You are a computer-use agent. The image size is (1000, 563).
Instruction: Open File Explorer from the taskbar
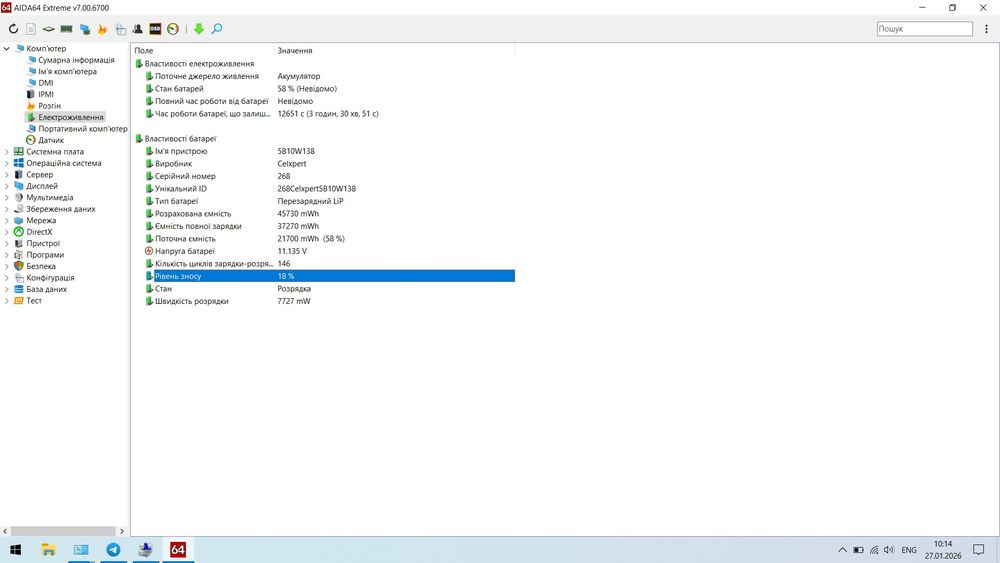(48, 550)
